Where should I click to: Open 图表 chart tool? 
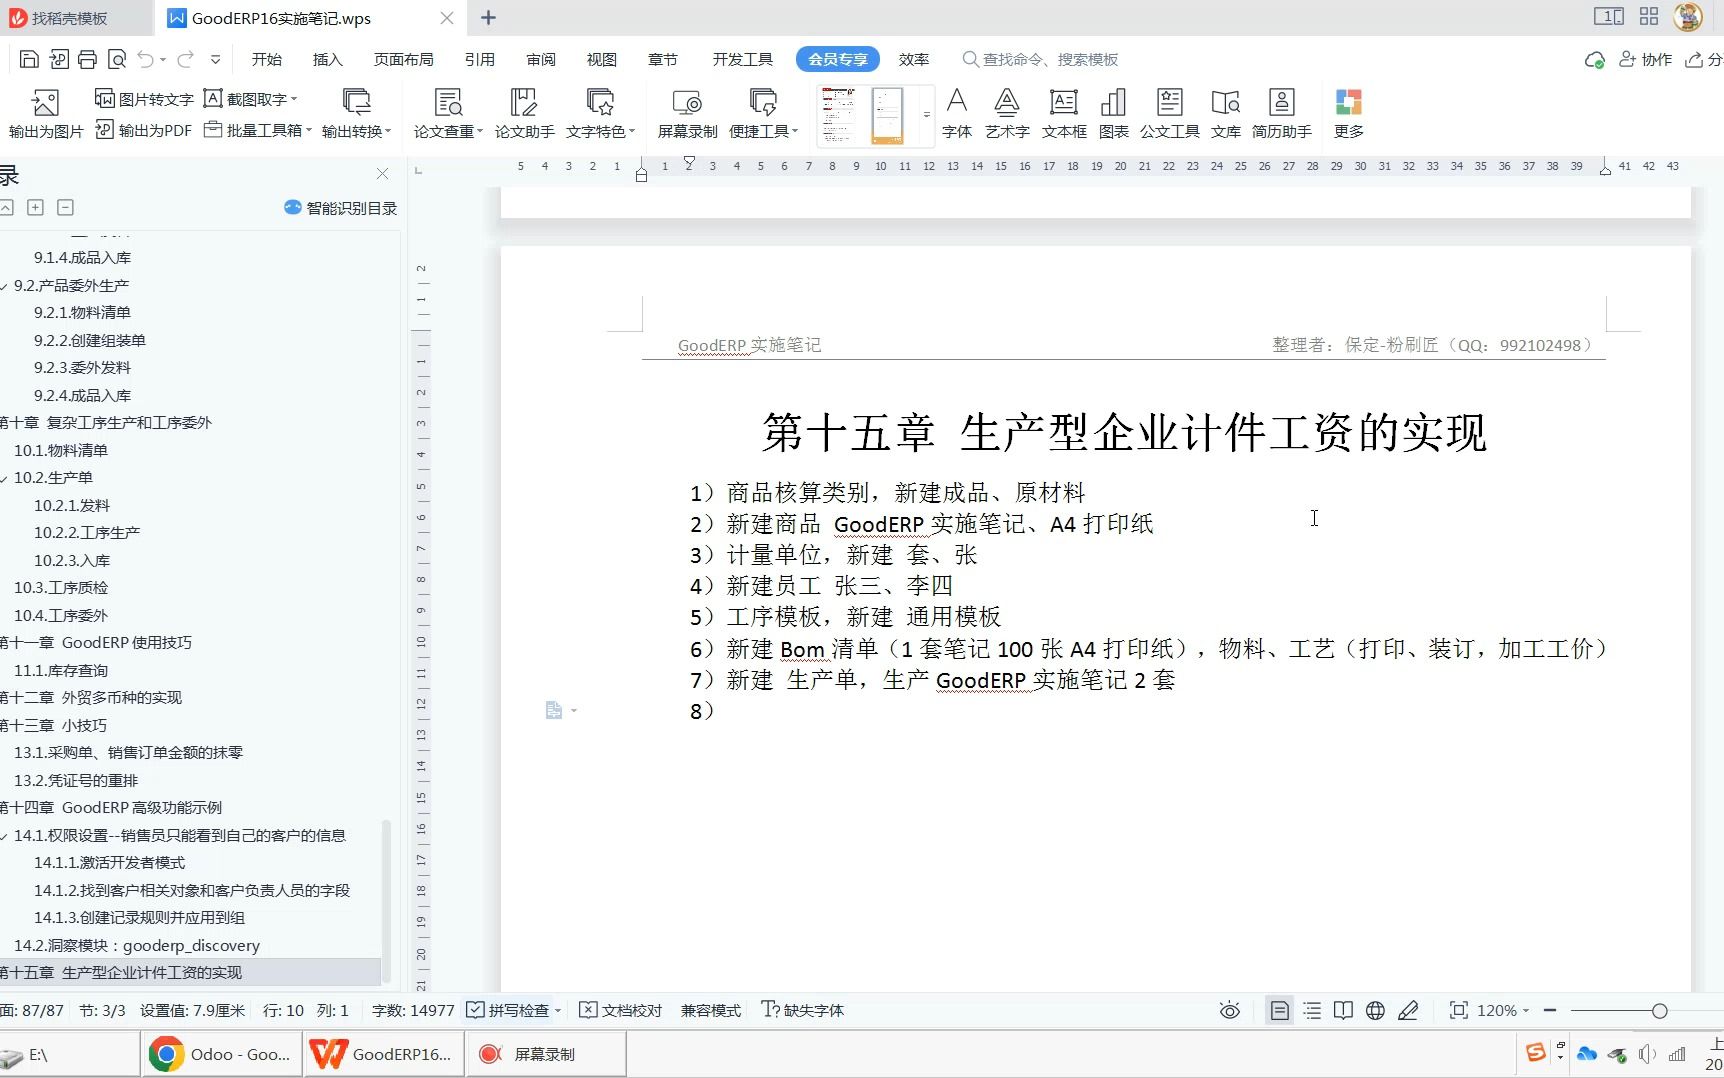tap(1113, 114)
